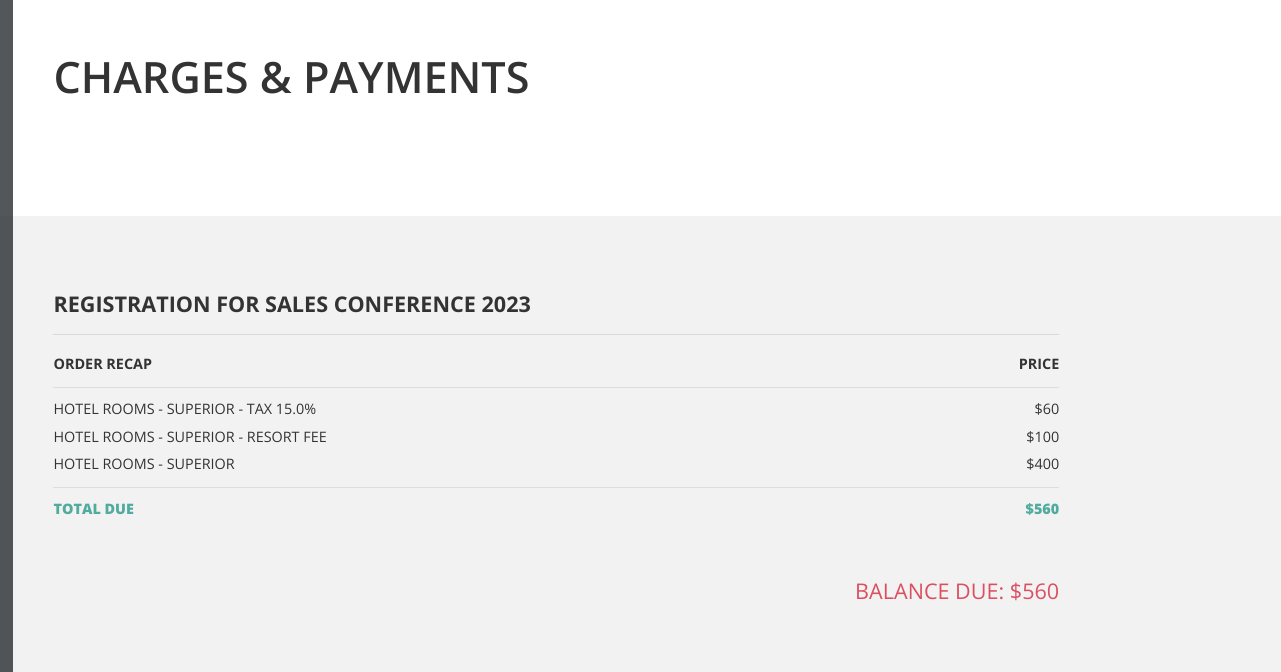Select the Registration for Sales Conference 2023 title
Image resolution: width=1281 pixels, height=672 pixels.
(292, 304)
